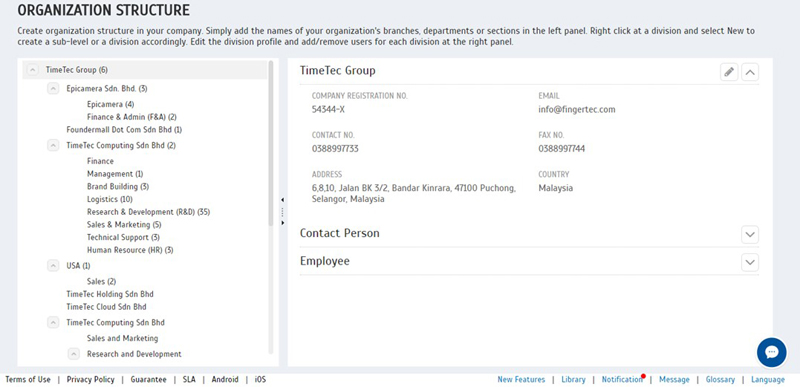Open Notification link with red dot
Screen dimensions: 800x387
[622, 379]
